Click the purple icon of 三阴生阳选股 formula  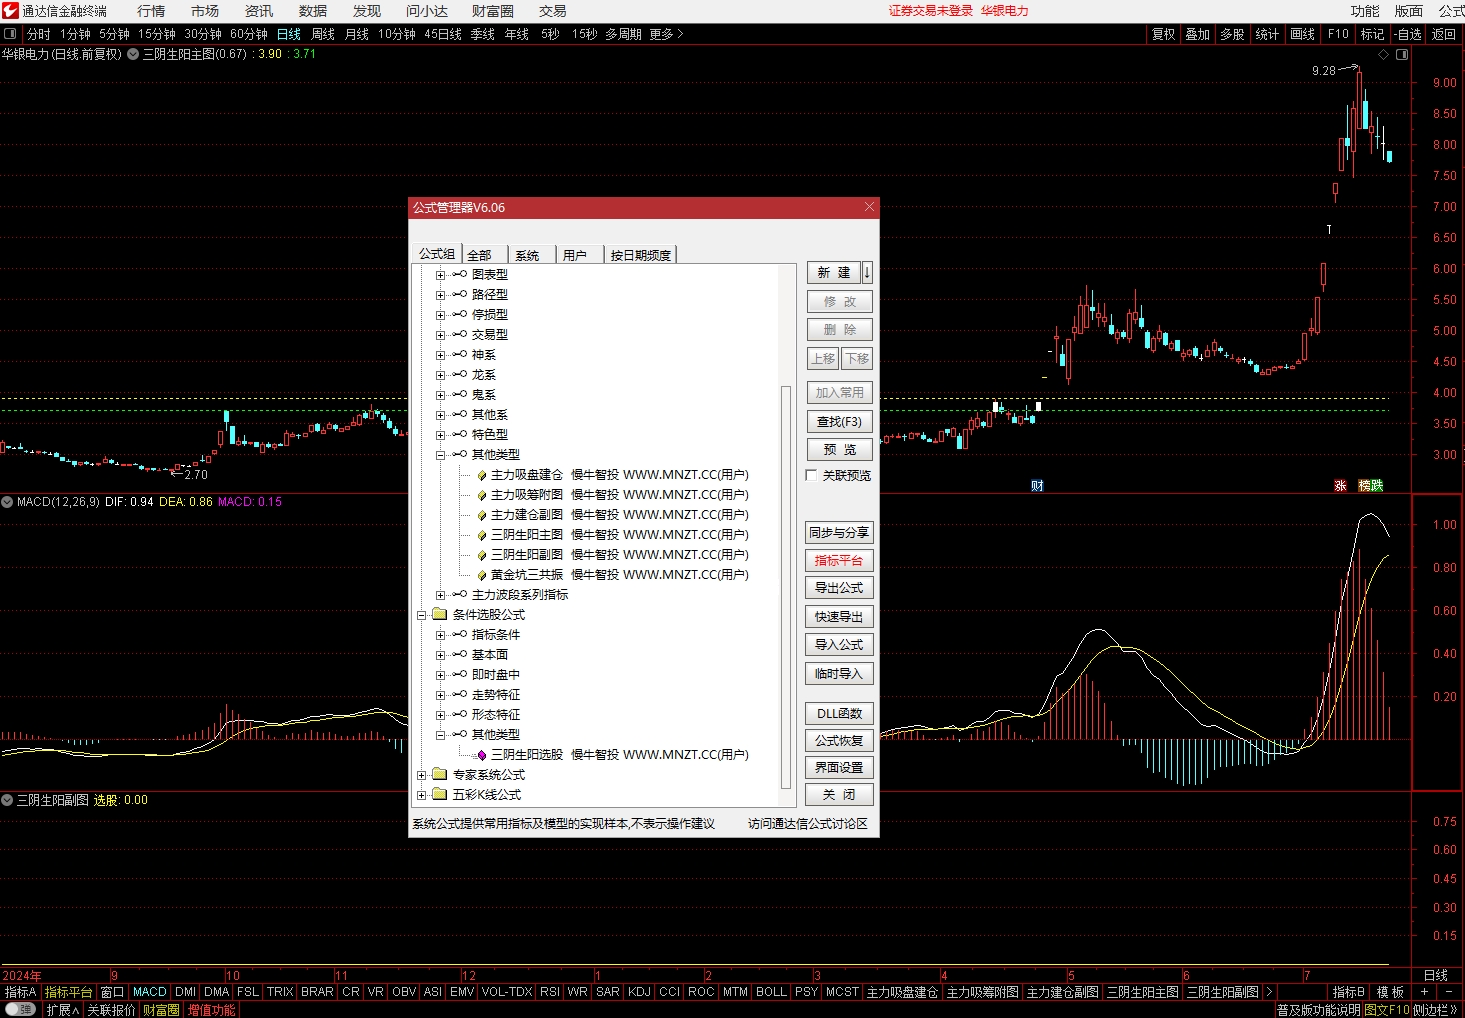[481, 755]
